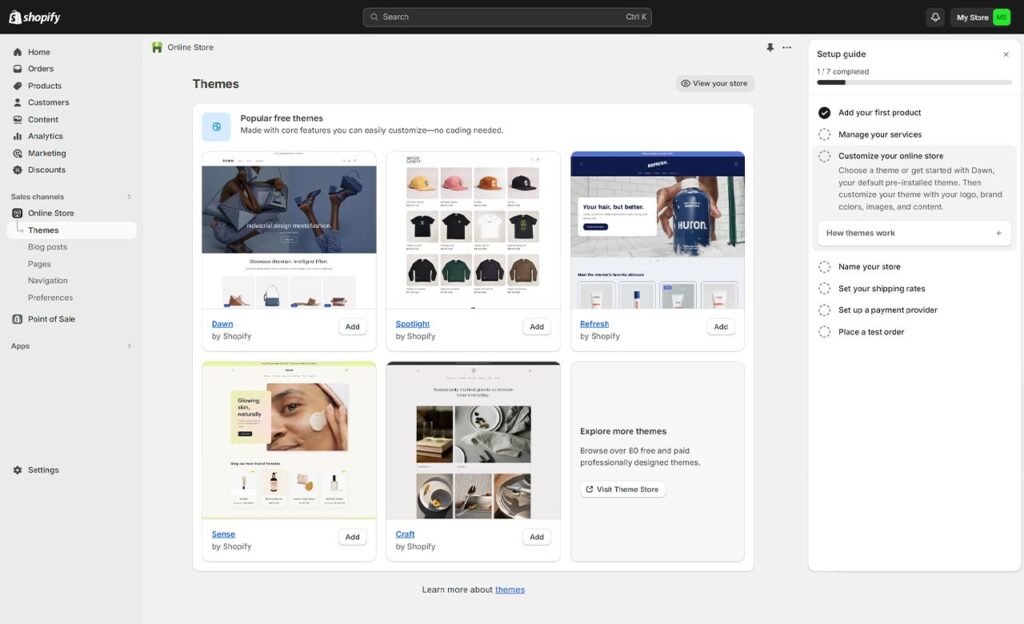This screenshot has width=1024, height=624.
Task: Click the Popular free themes icon
Action: click(x=216, y=127)
